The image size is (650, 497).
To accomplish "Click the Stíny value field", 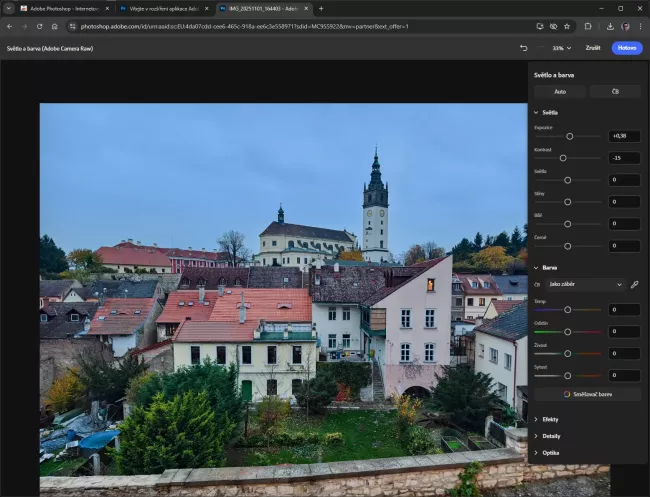I will click(624, 202).
